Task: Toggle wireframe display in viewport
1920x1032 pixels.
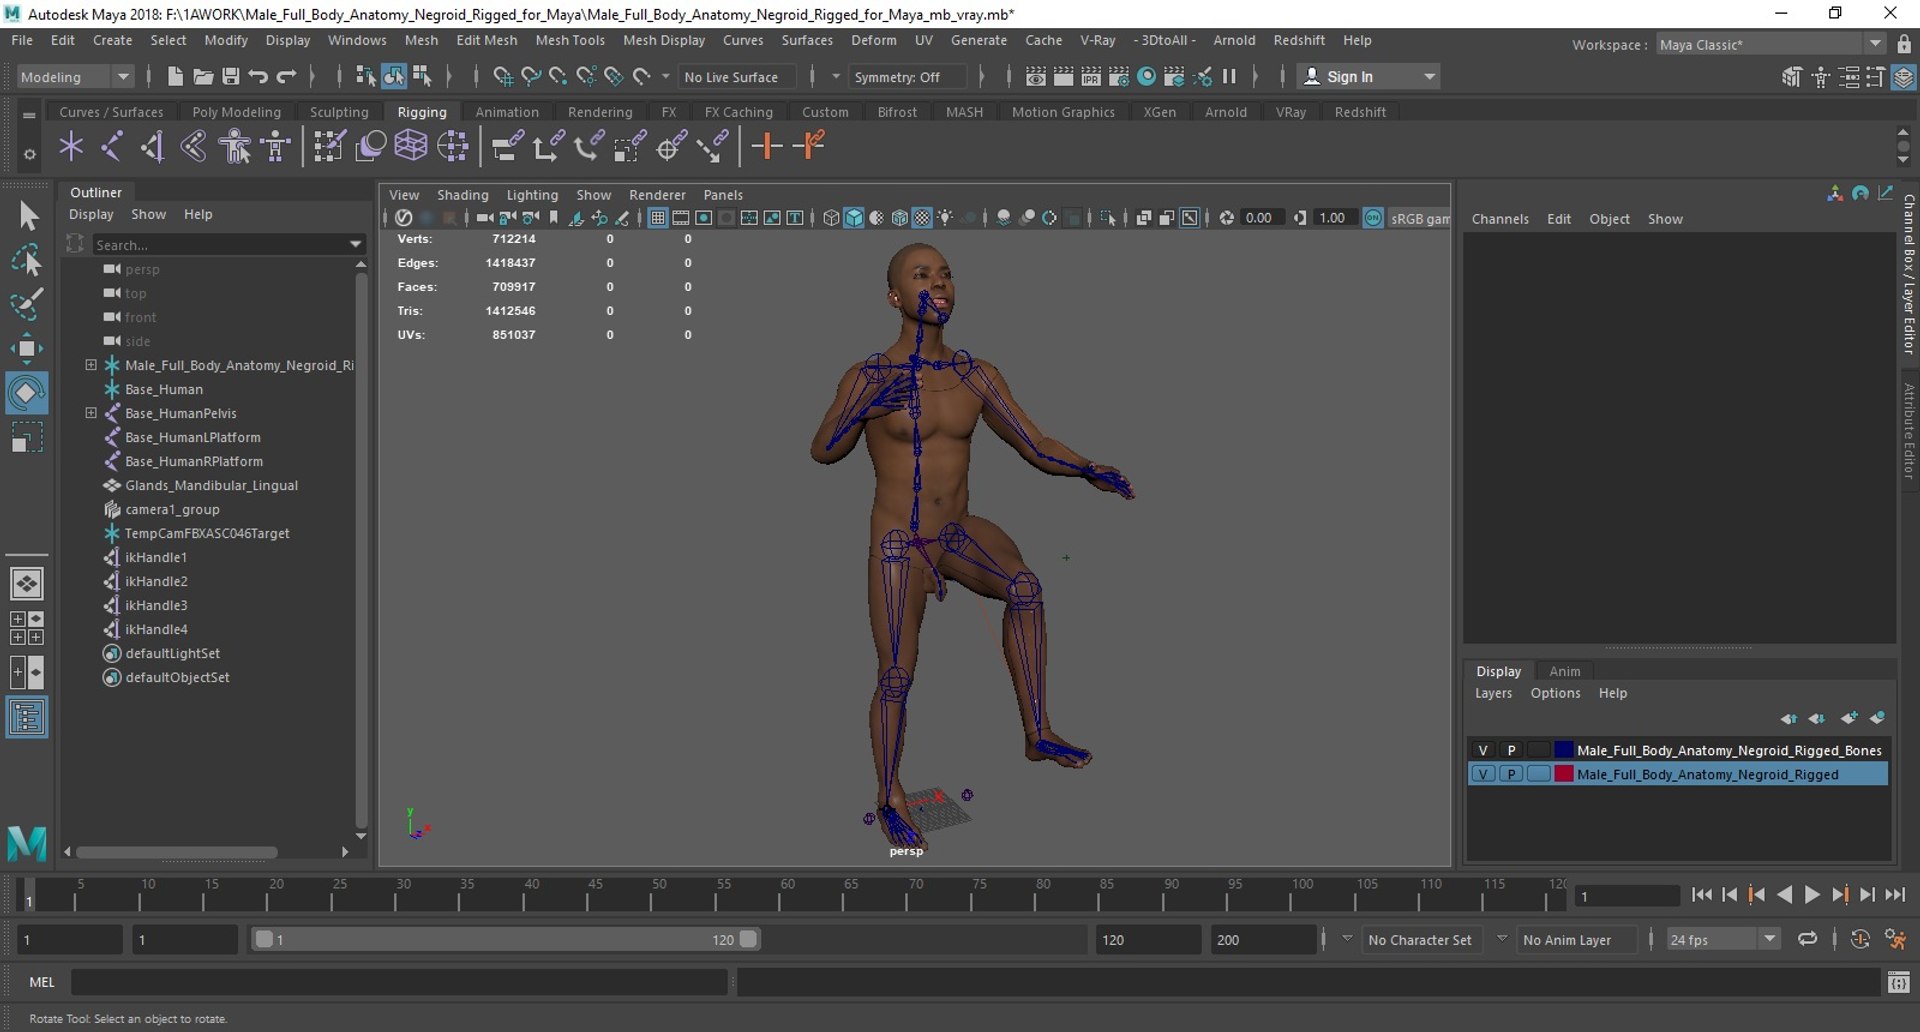Action: (x=831, y=218)
